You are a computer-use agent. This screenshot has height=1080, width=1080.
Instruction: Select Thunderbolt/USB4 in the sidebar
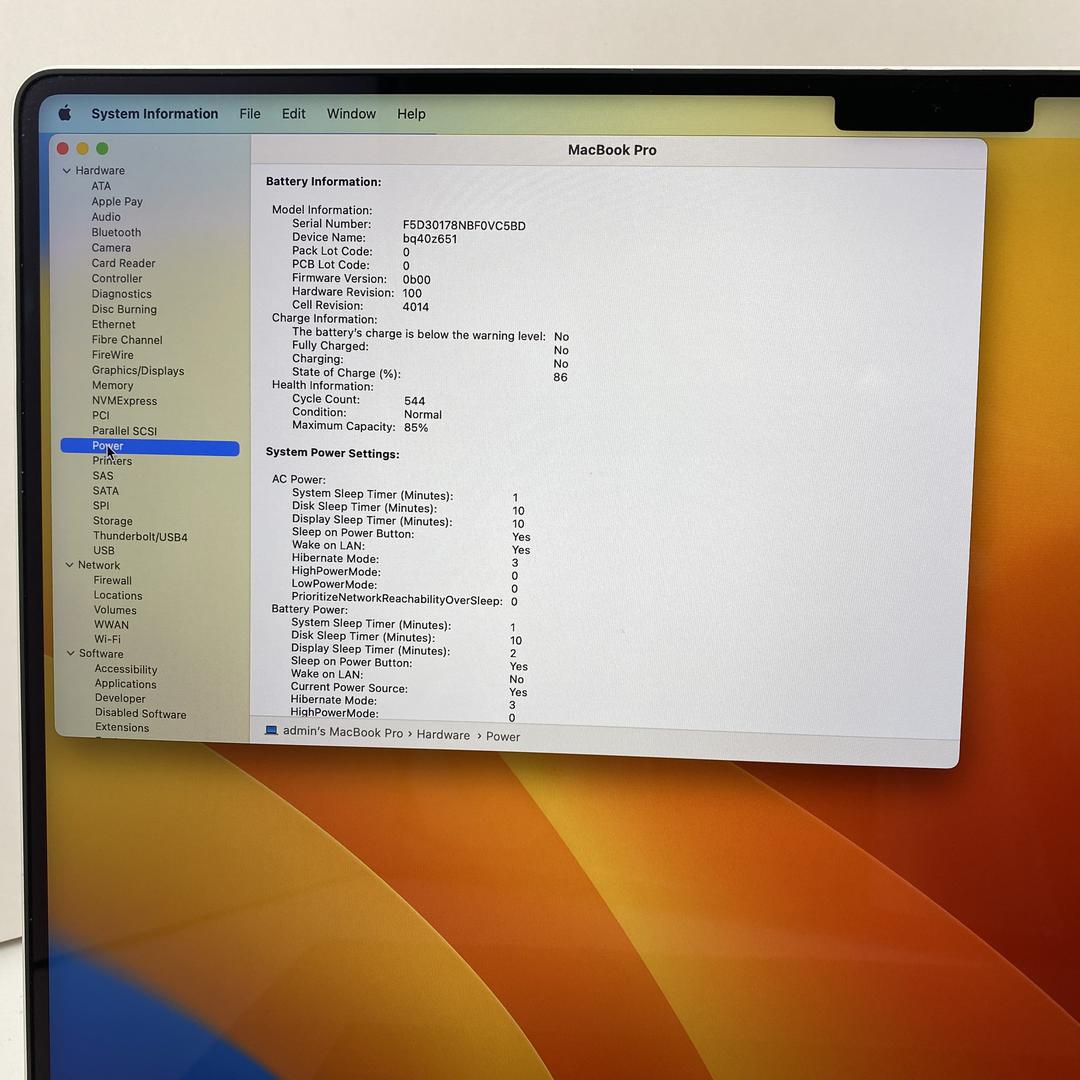point(141,537)
